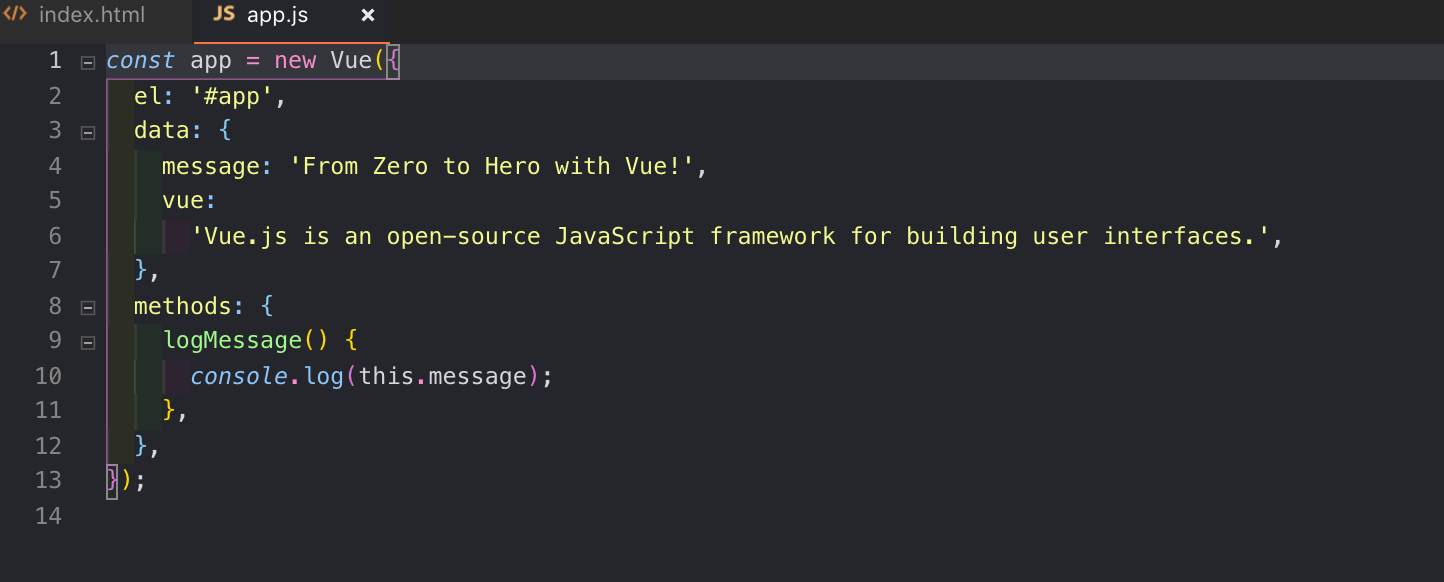Collapse the logMessage function fold on line 9
The height and width of the screenshot is (582, 1444).
pyautogui.click(x=87, y=342)
